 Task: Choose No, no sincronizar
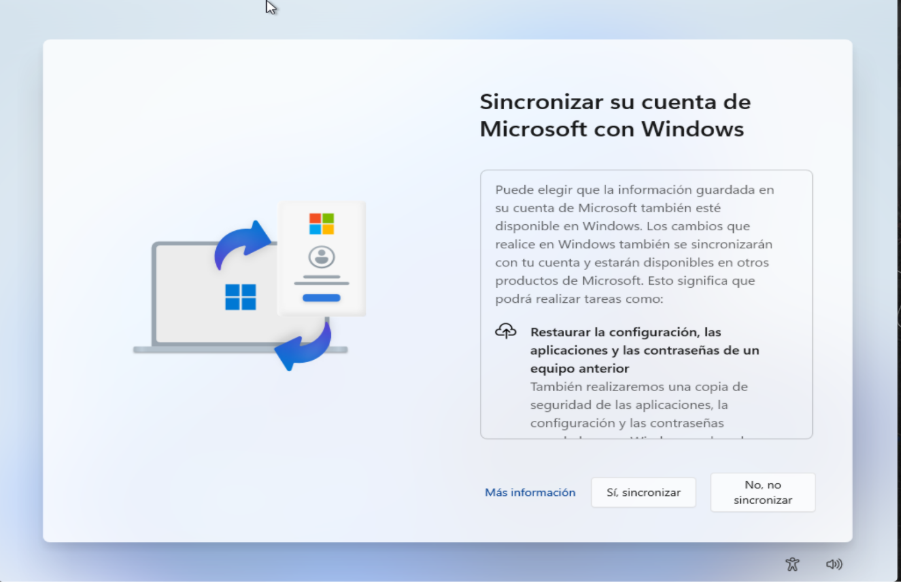pyautogui.click(x=762, y=492)
